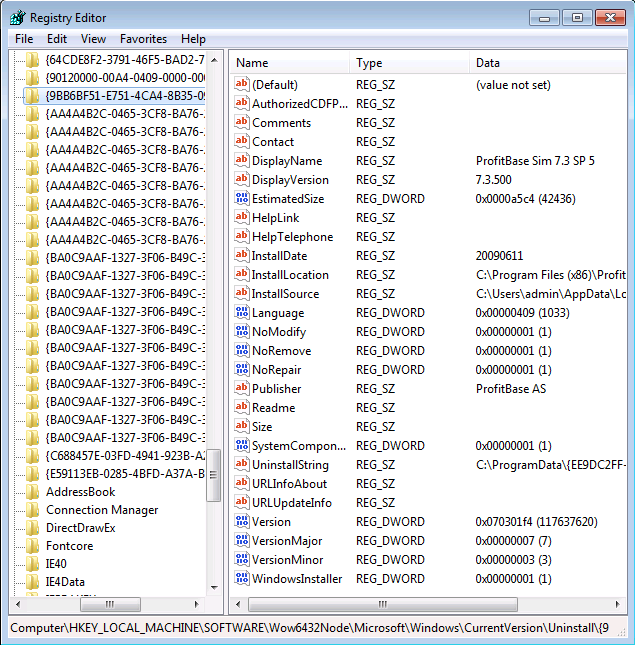The image size is (635, 645).
Task: Click the values pane scroll left arrow
Action: tap(238, 604)
